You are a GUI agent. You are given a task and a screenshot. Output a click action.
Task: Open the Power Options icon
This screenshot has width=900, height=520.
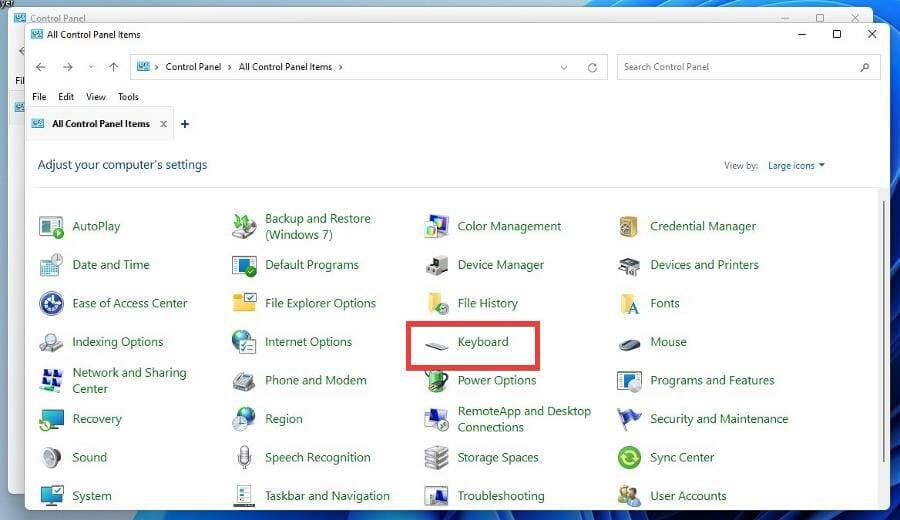[437, 381]
